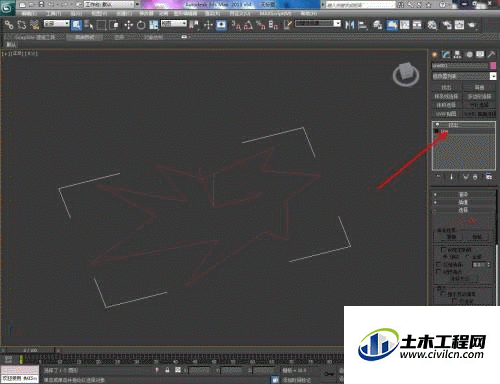Open the object color swatch
The height and width of the screenshot is (384, 500).
pos(493,66)
